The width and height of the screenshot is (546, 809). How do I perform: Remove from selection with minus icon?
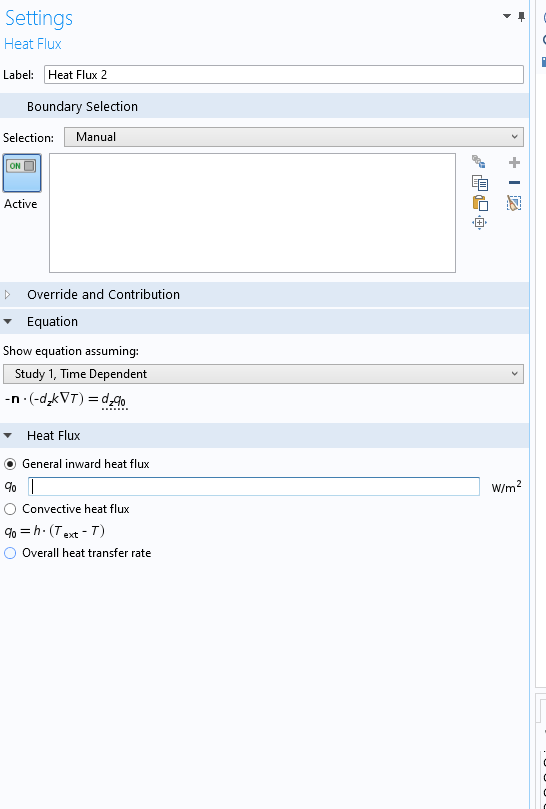point(514,183)
